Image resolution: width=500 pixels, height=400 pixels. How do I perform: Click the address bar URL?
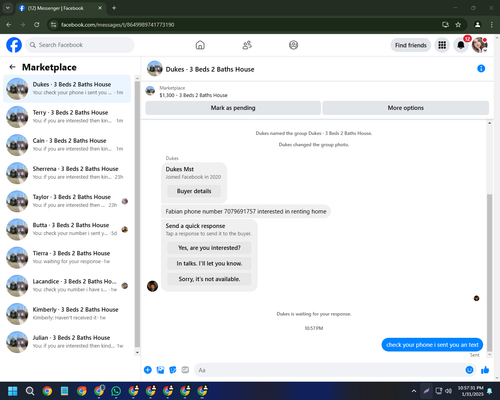[117, 25]
